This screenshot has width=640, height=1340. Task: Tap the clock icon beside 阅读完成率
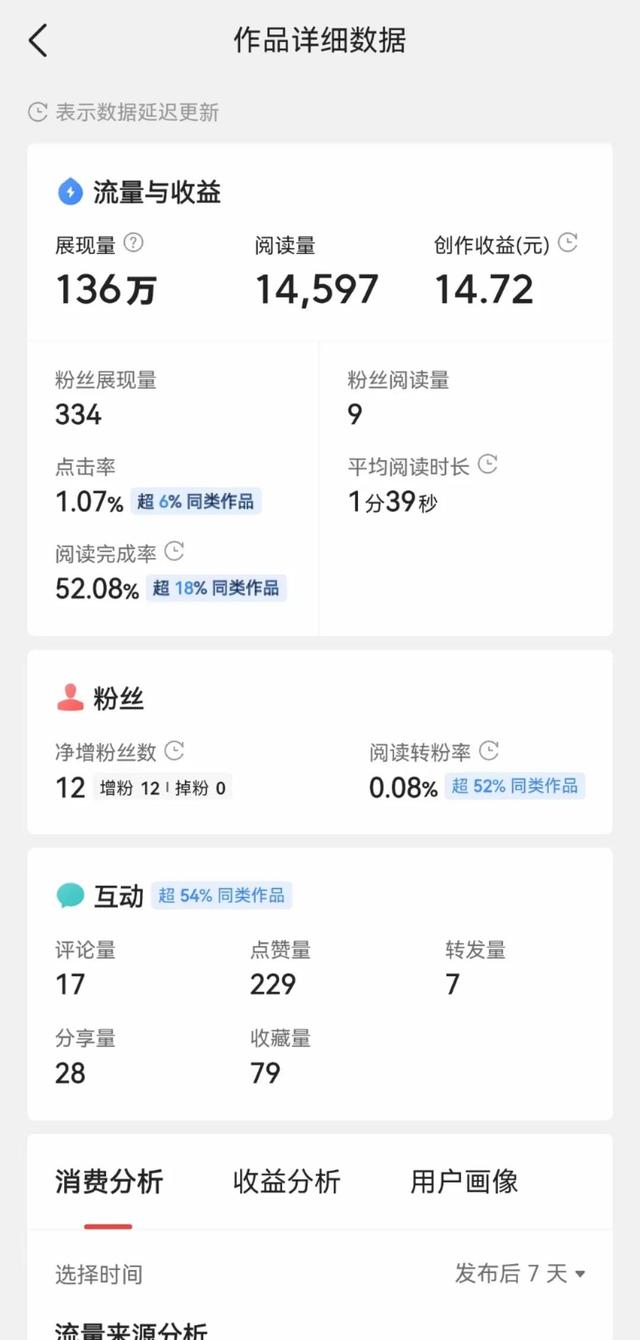174,551
